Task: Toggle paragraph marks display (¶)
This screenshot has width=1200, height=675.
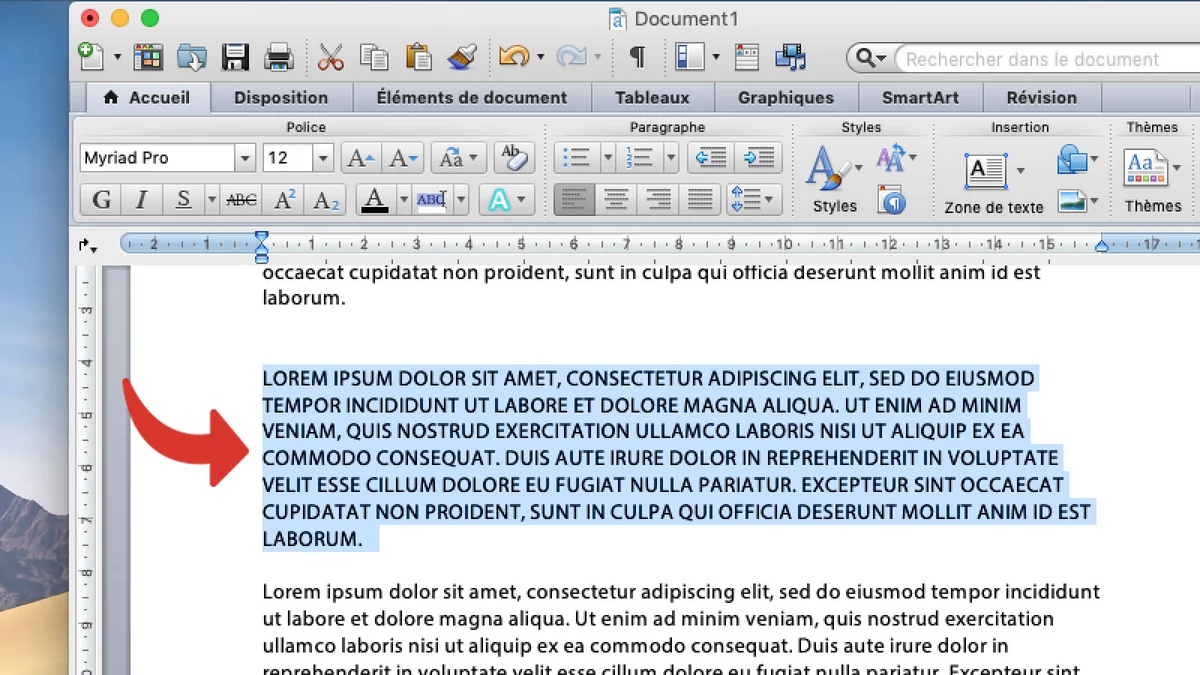Action: coord(636,57)
